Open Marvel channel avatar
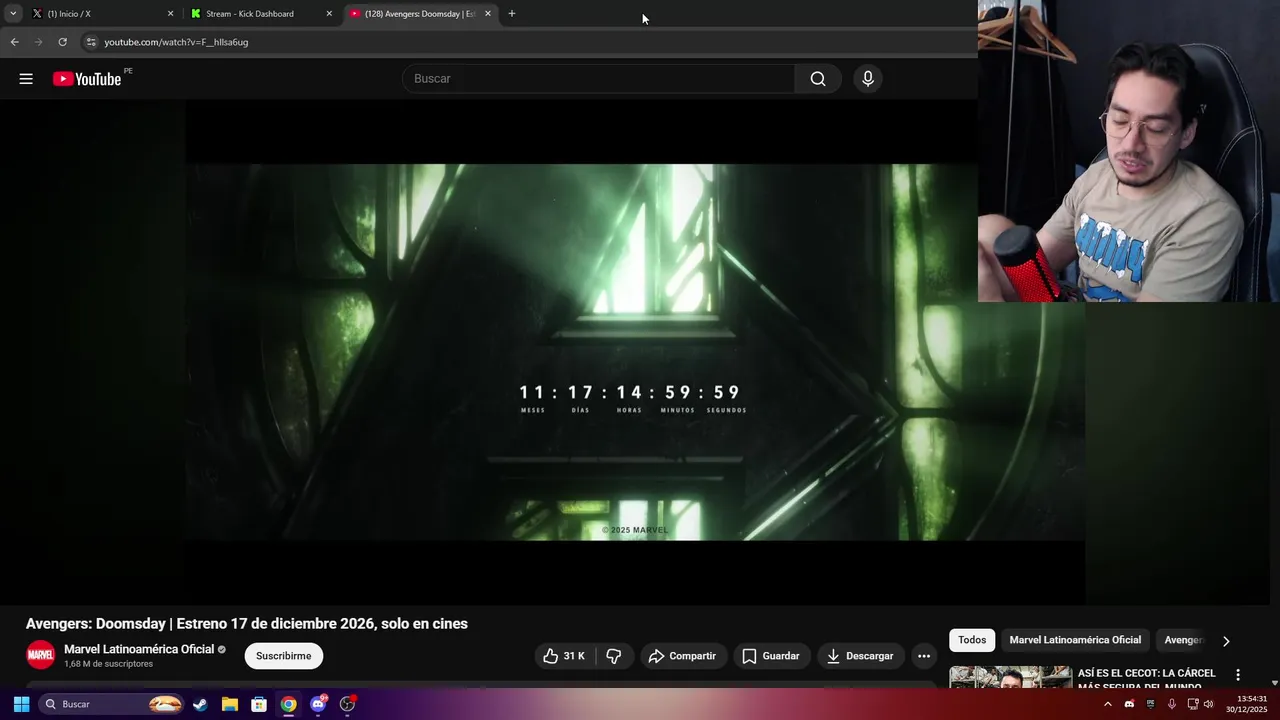1280x720 pixels. point(41,655)
